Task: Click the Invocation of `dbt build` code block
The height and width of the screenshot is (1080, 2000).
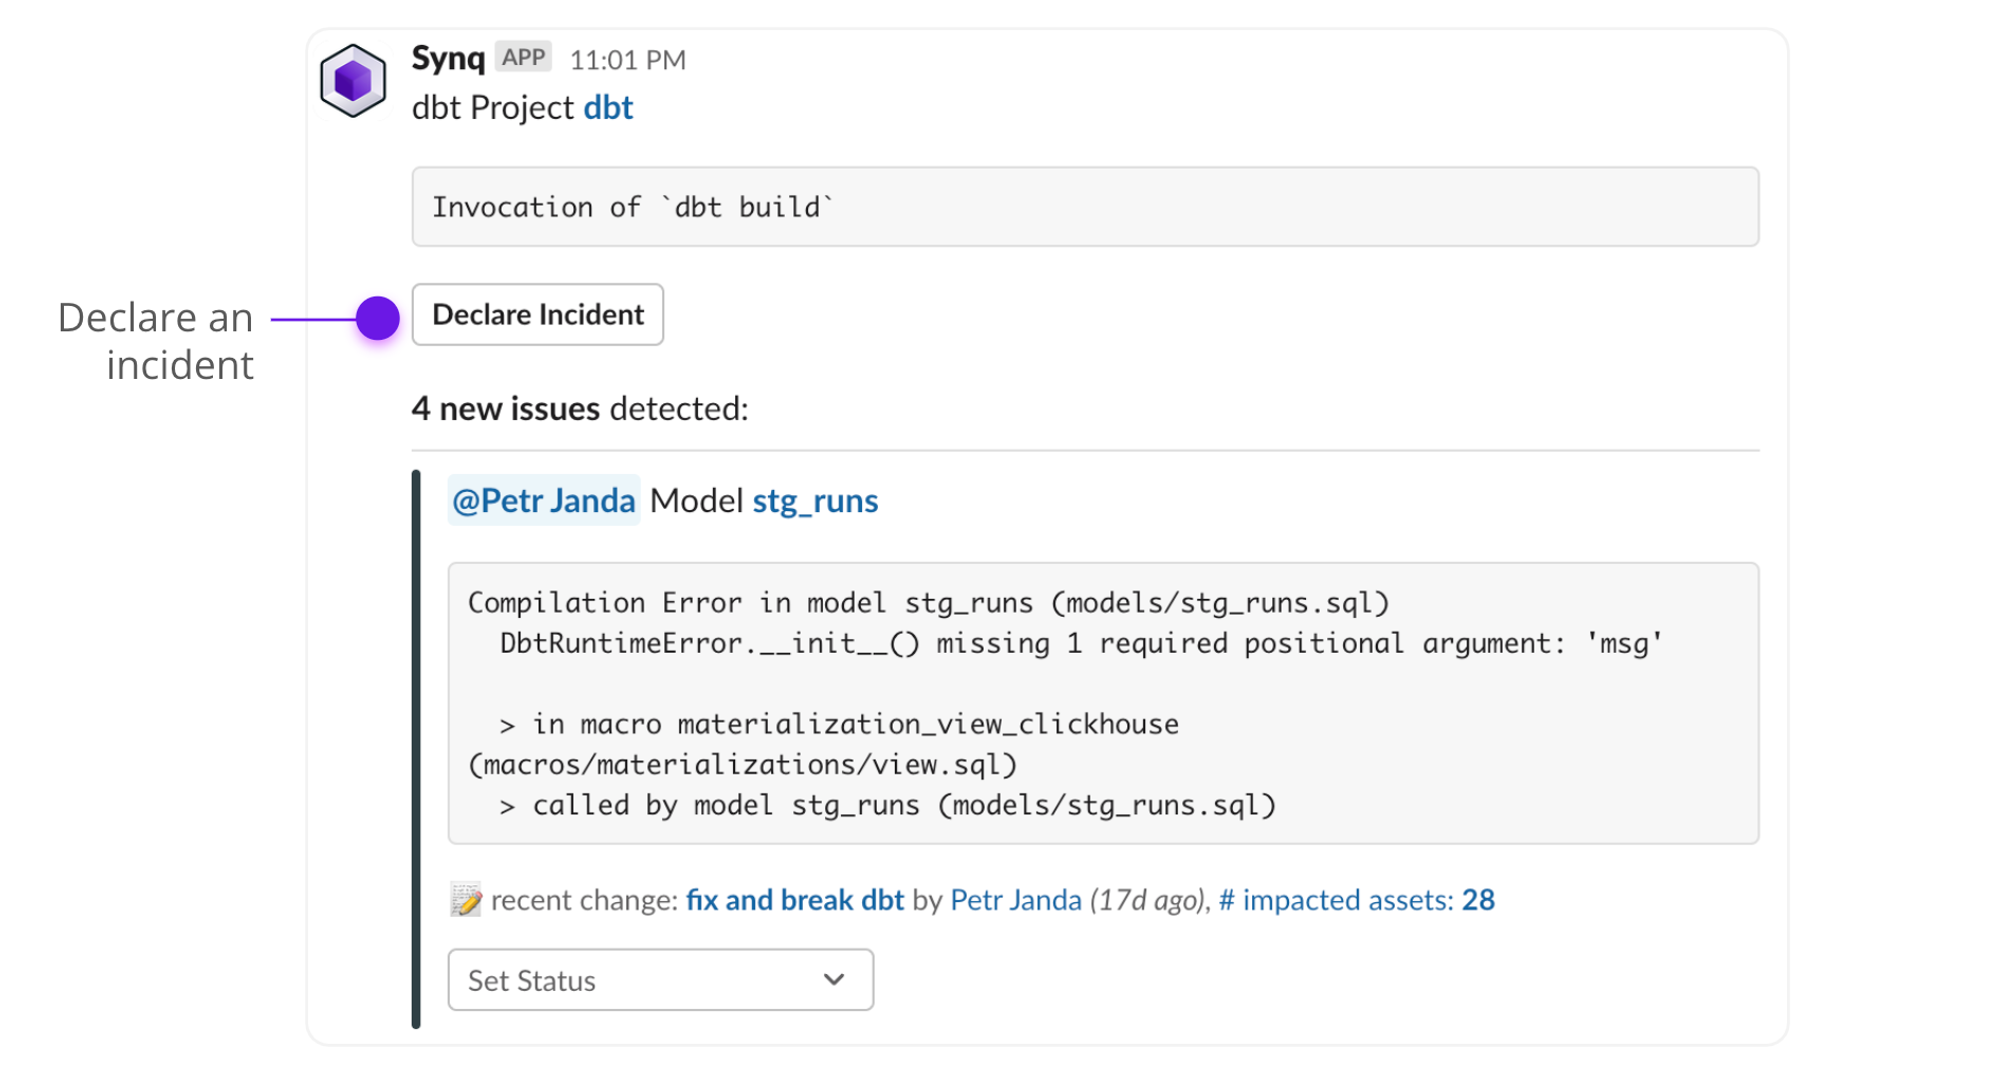Action: tap(1085, 207)
